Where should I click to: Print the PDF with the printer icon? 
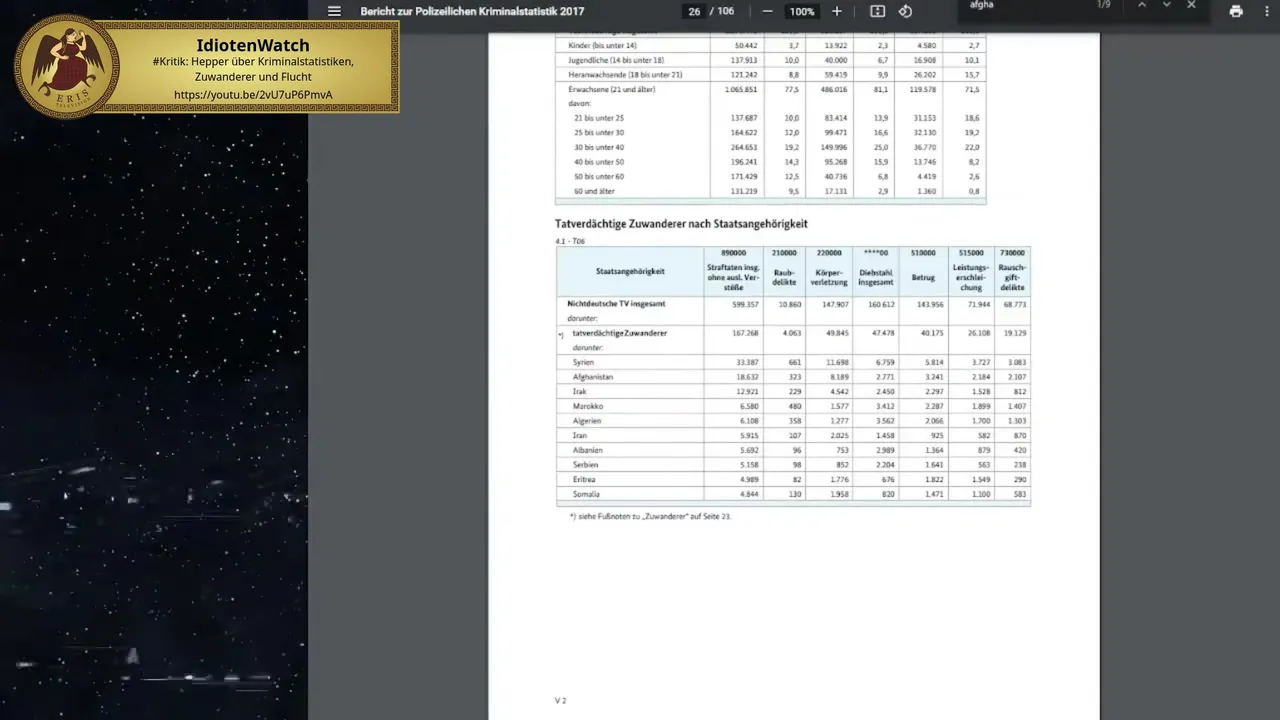click(x=1236, y=11)
